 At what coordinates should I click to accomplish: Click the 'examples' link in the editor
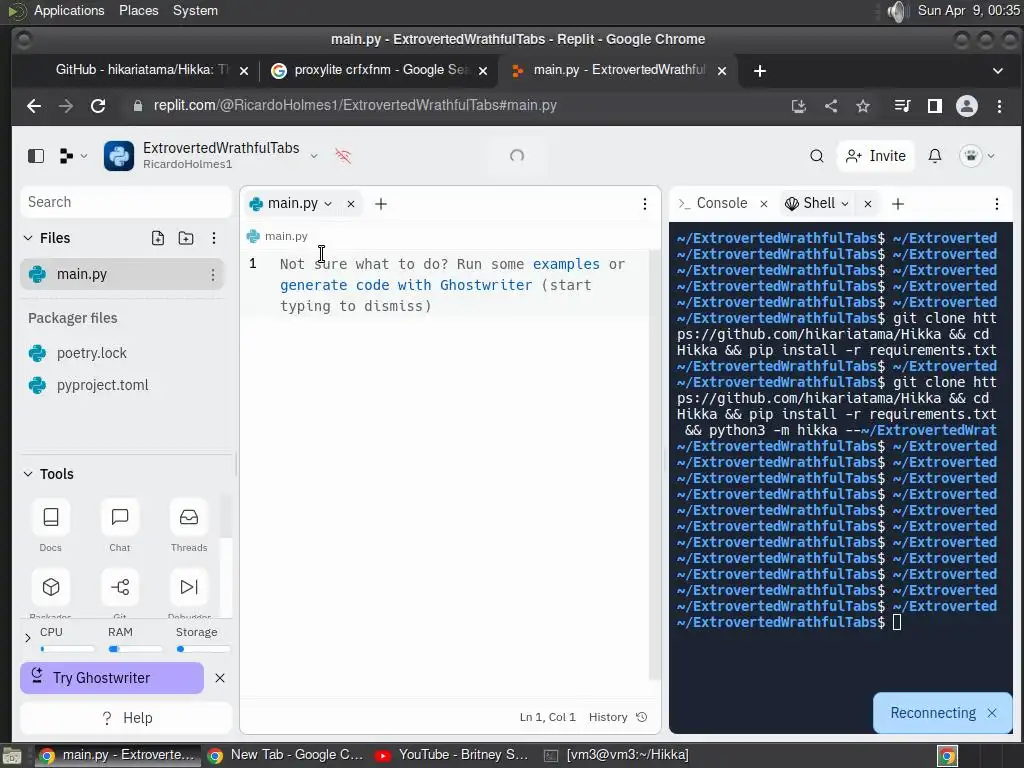point(566,264)
